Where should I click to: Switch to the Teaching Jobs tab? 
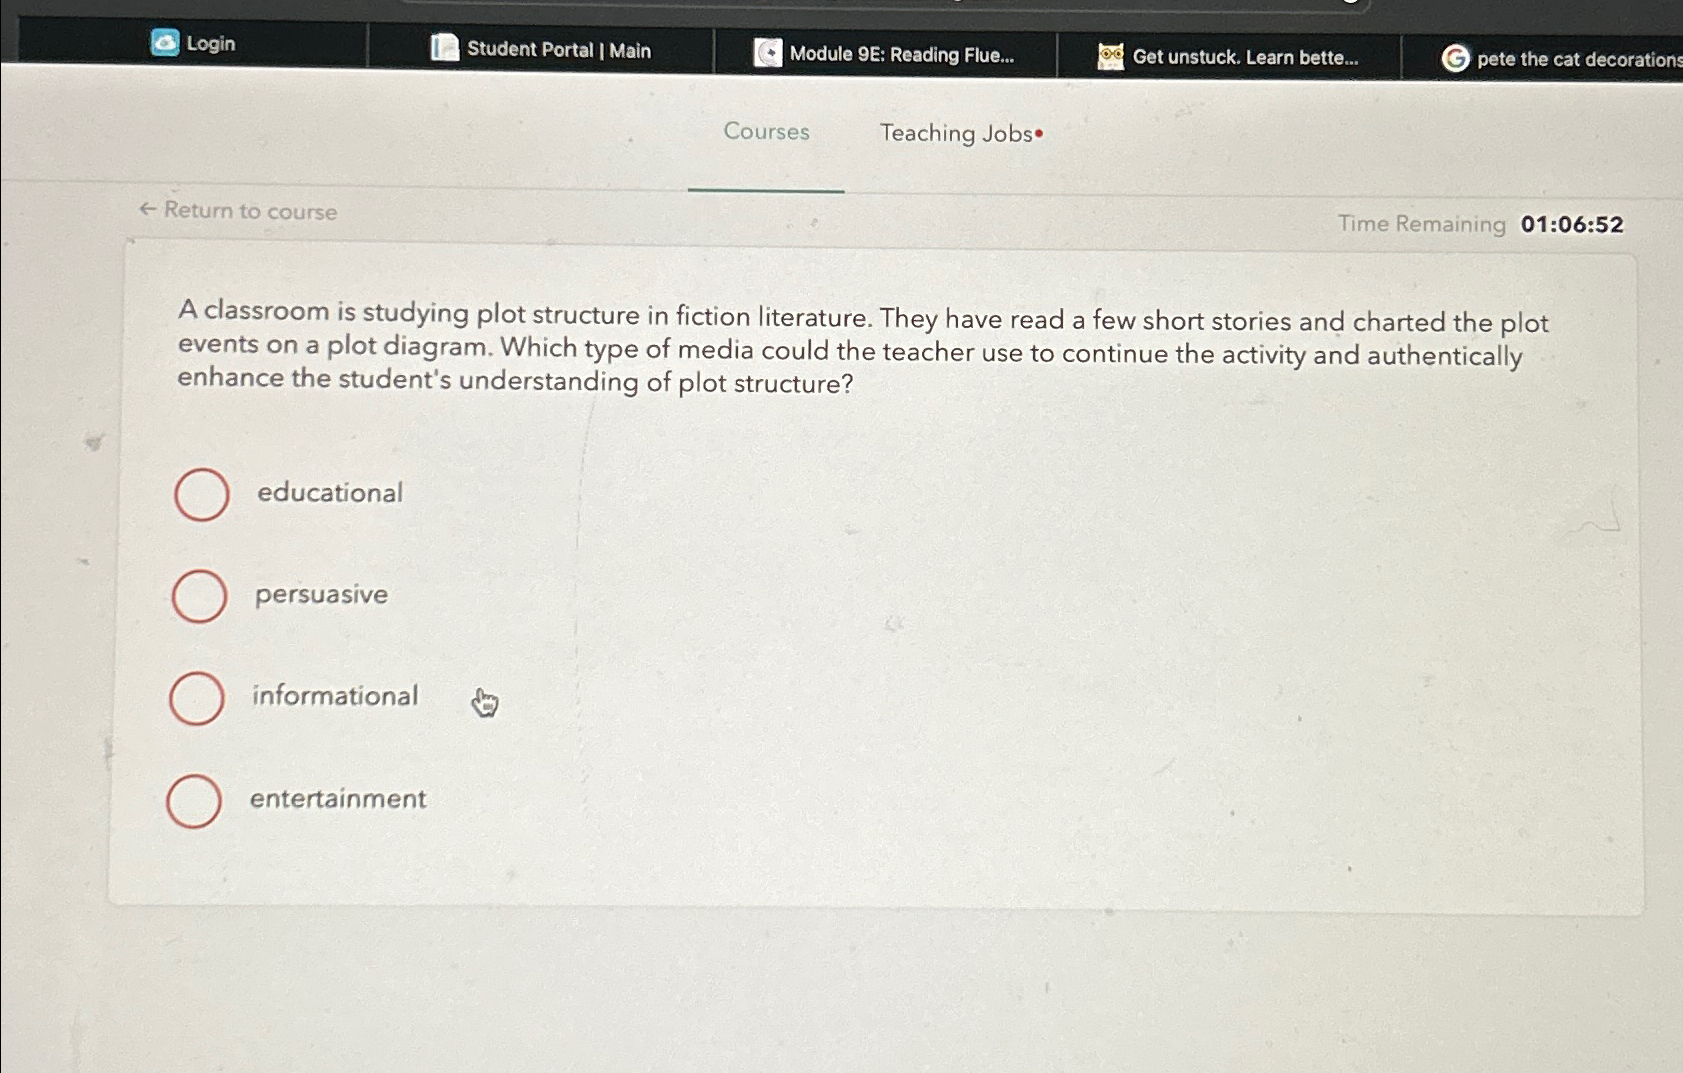(x=956, y=133)
